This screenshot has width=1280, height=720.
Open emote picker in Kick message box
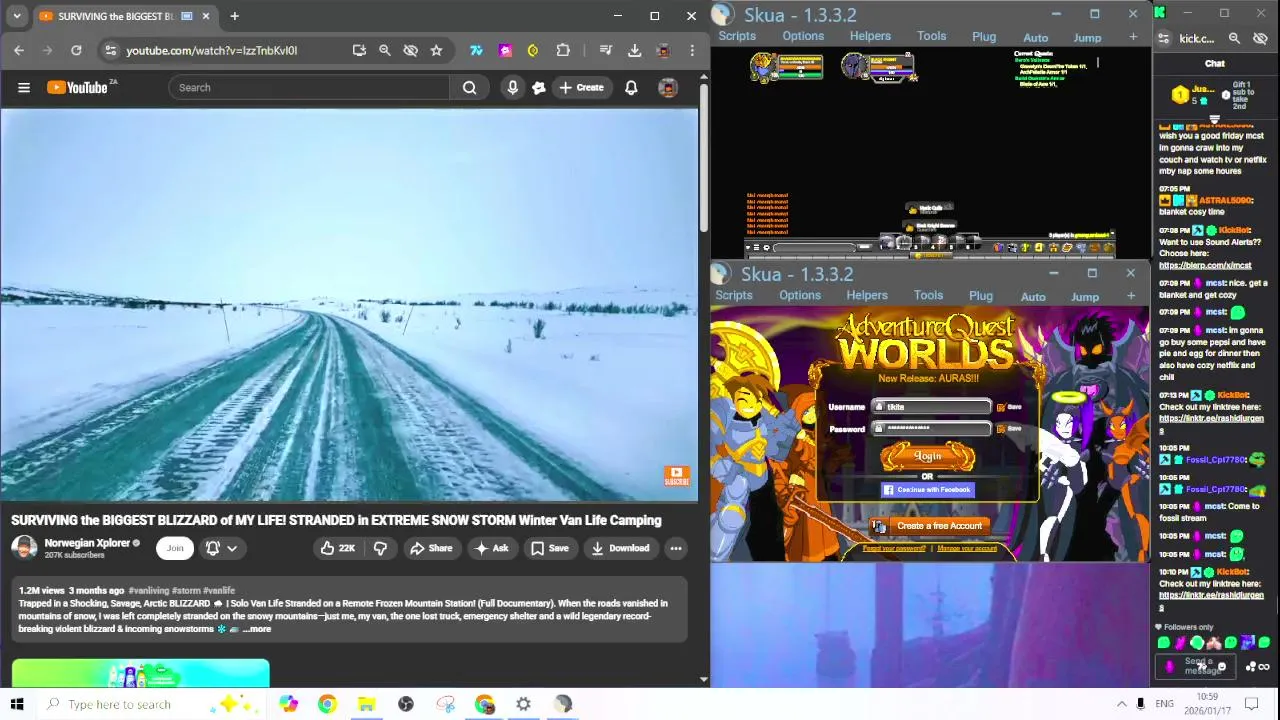pyautogui.click(x=1222, y=667)
